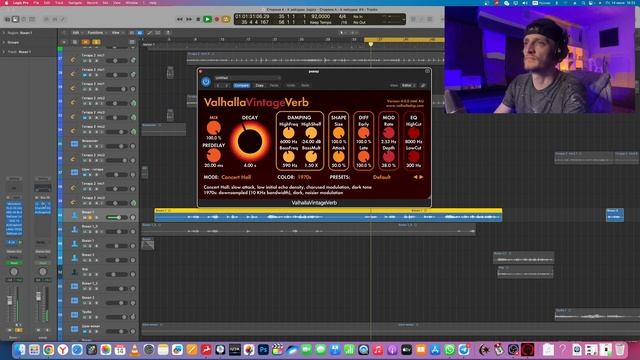Open the Logic Pro menu
This screenshot has height=360, width=640.
point(20,2)
